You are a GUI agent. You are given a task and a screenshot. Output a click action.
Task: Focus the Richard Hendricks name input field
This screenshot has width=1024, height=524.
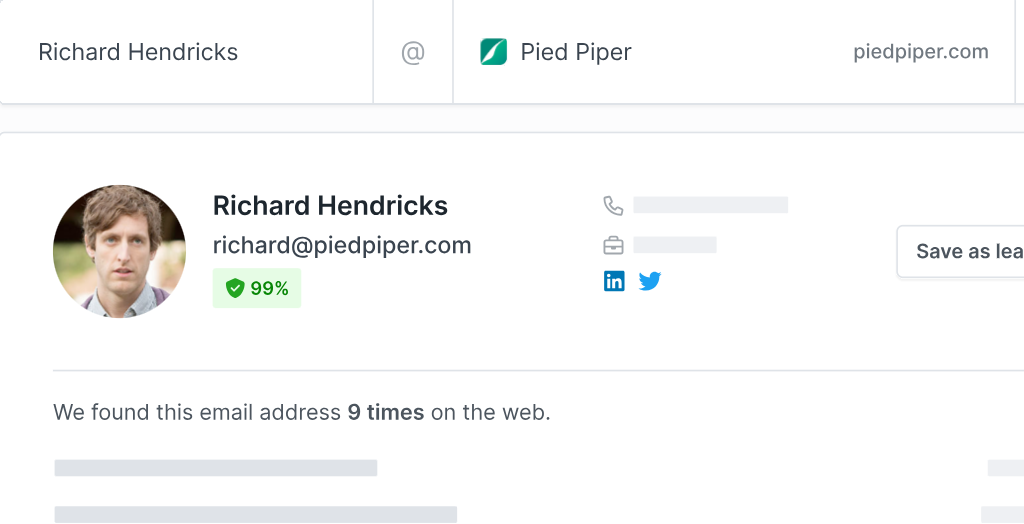point(186,52)
